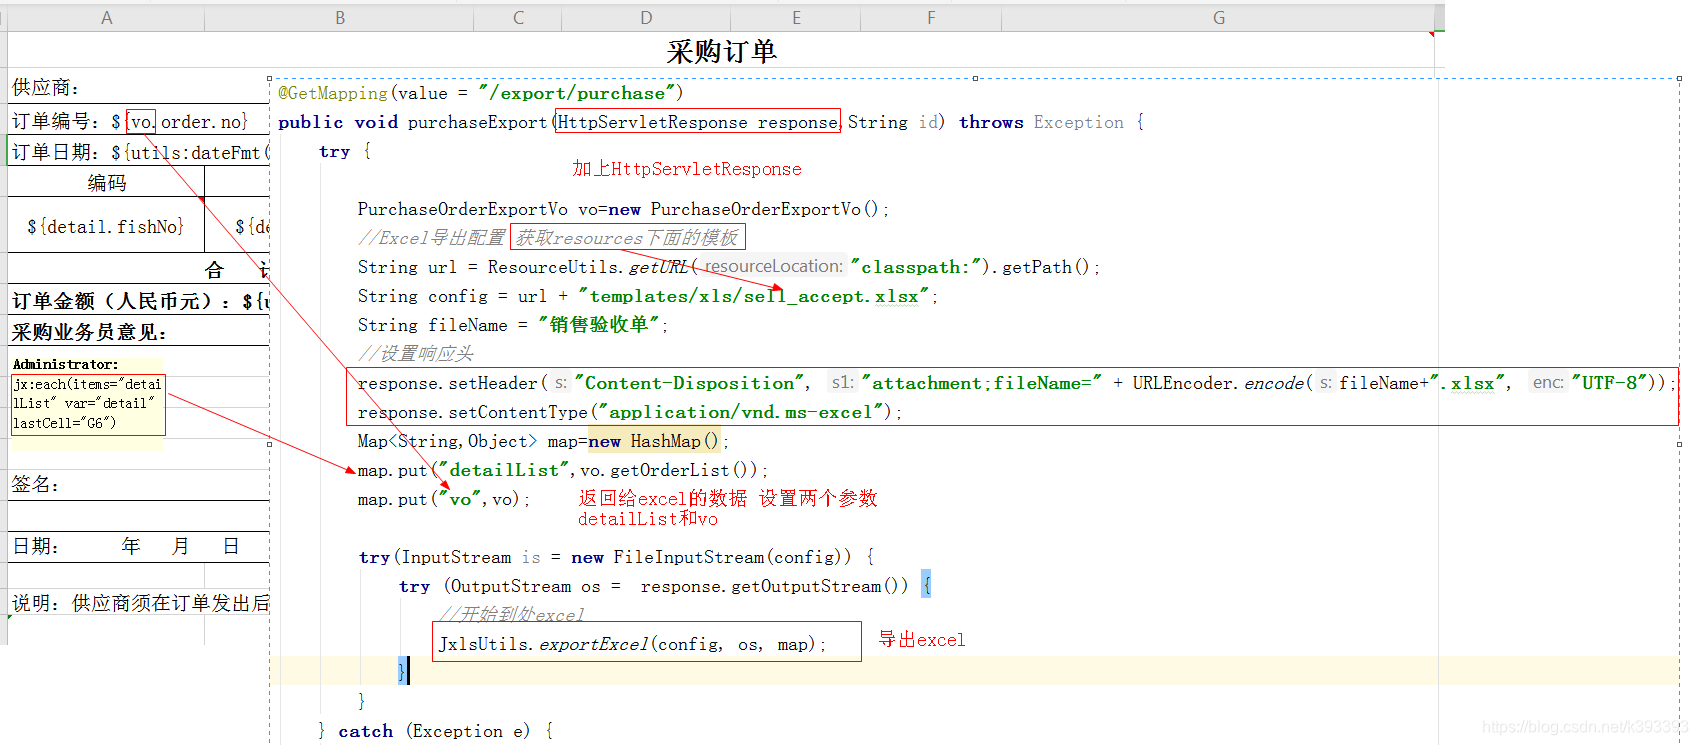The image size is (1698, 745).
Task: Click the new HashMap() code line
Action: coord(543,441)
